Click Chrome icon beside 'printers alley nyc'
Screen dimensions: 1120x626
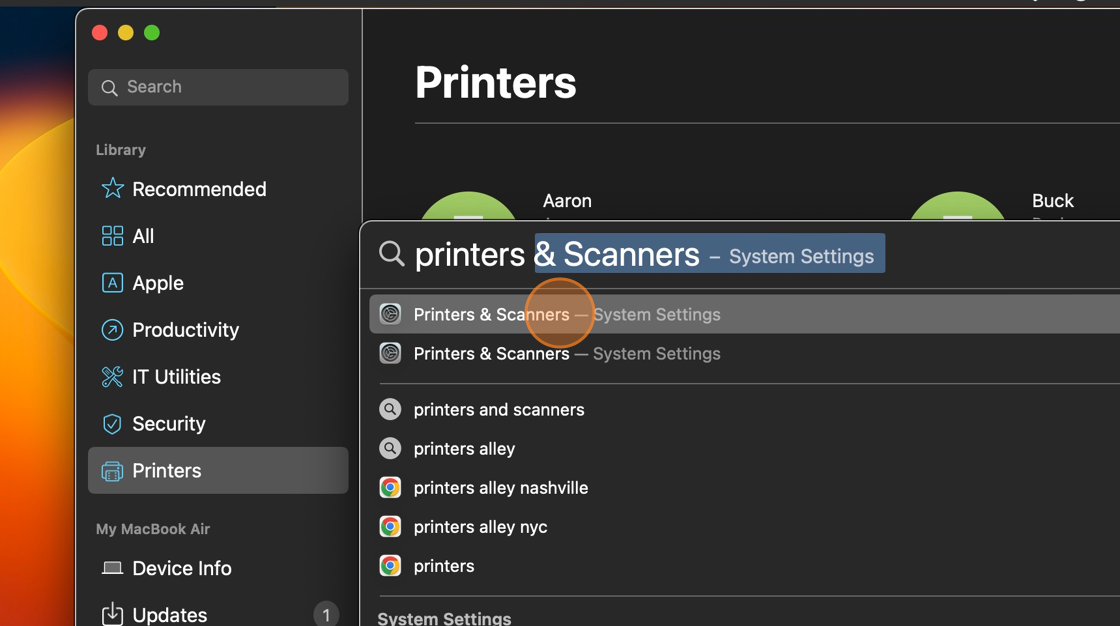pos(390,527)
